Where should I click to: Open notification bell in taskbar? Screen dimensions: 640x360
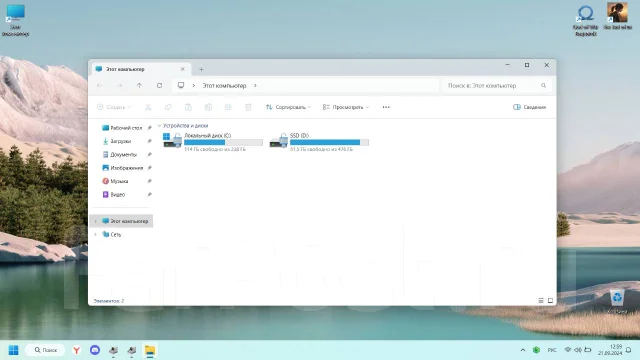pyautogui.click(x=629, y=350)
